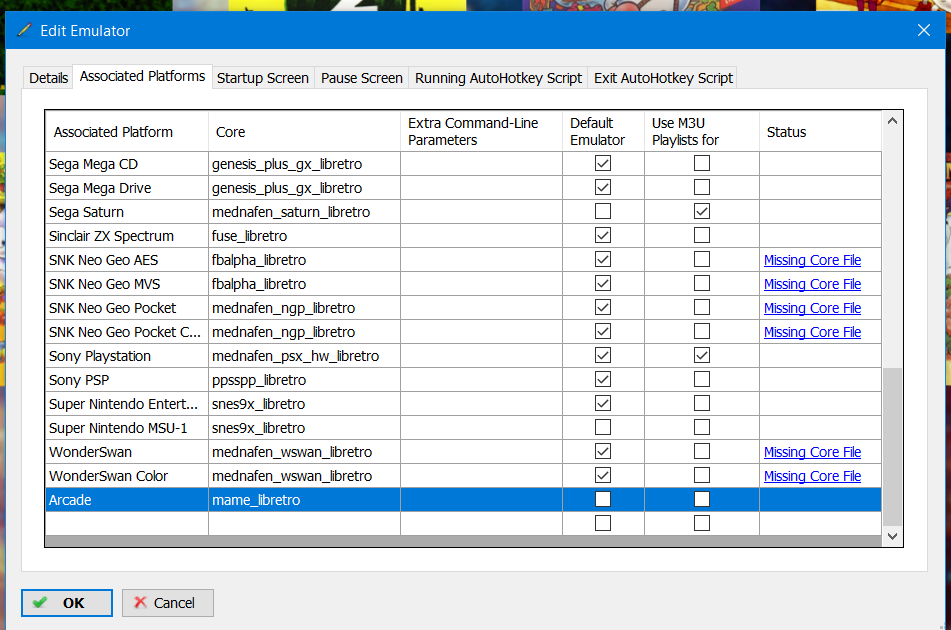Select the Sega Saturn platform cell
This screenshot has height=630, width=951.
[x=127, y=212]
